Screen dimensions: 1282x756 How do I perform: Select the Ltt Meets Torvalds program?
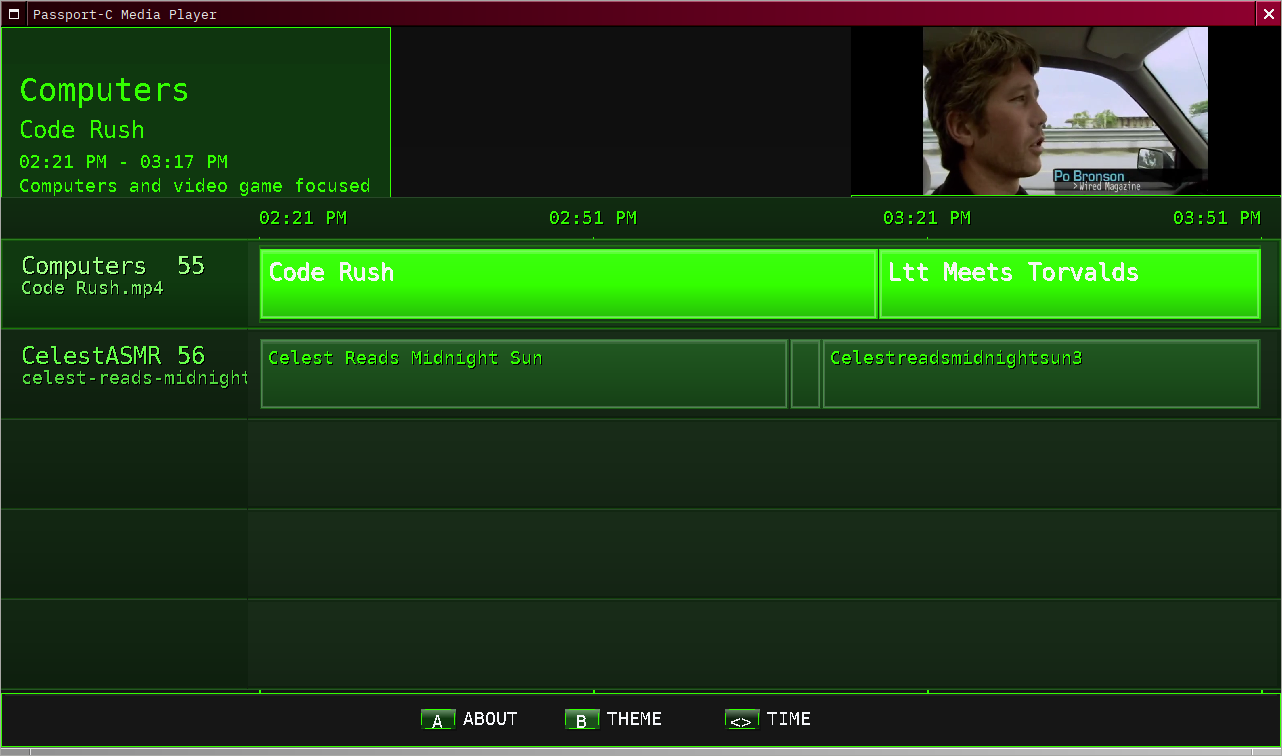[x=1069, y=284]
